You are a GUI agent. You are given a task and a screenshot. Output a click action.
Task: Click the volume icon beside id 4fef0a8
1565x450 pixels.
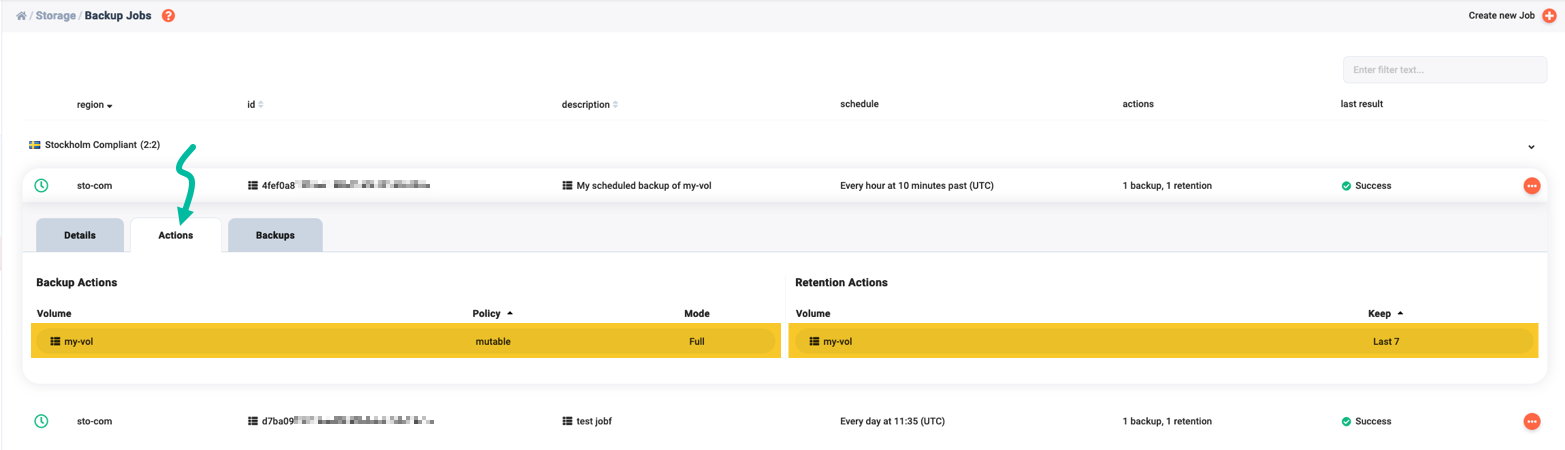(252, 186)
